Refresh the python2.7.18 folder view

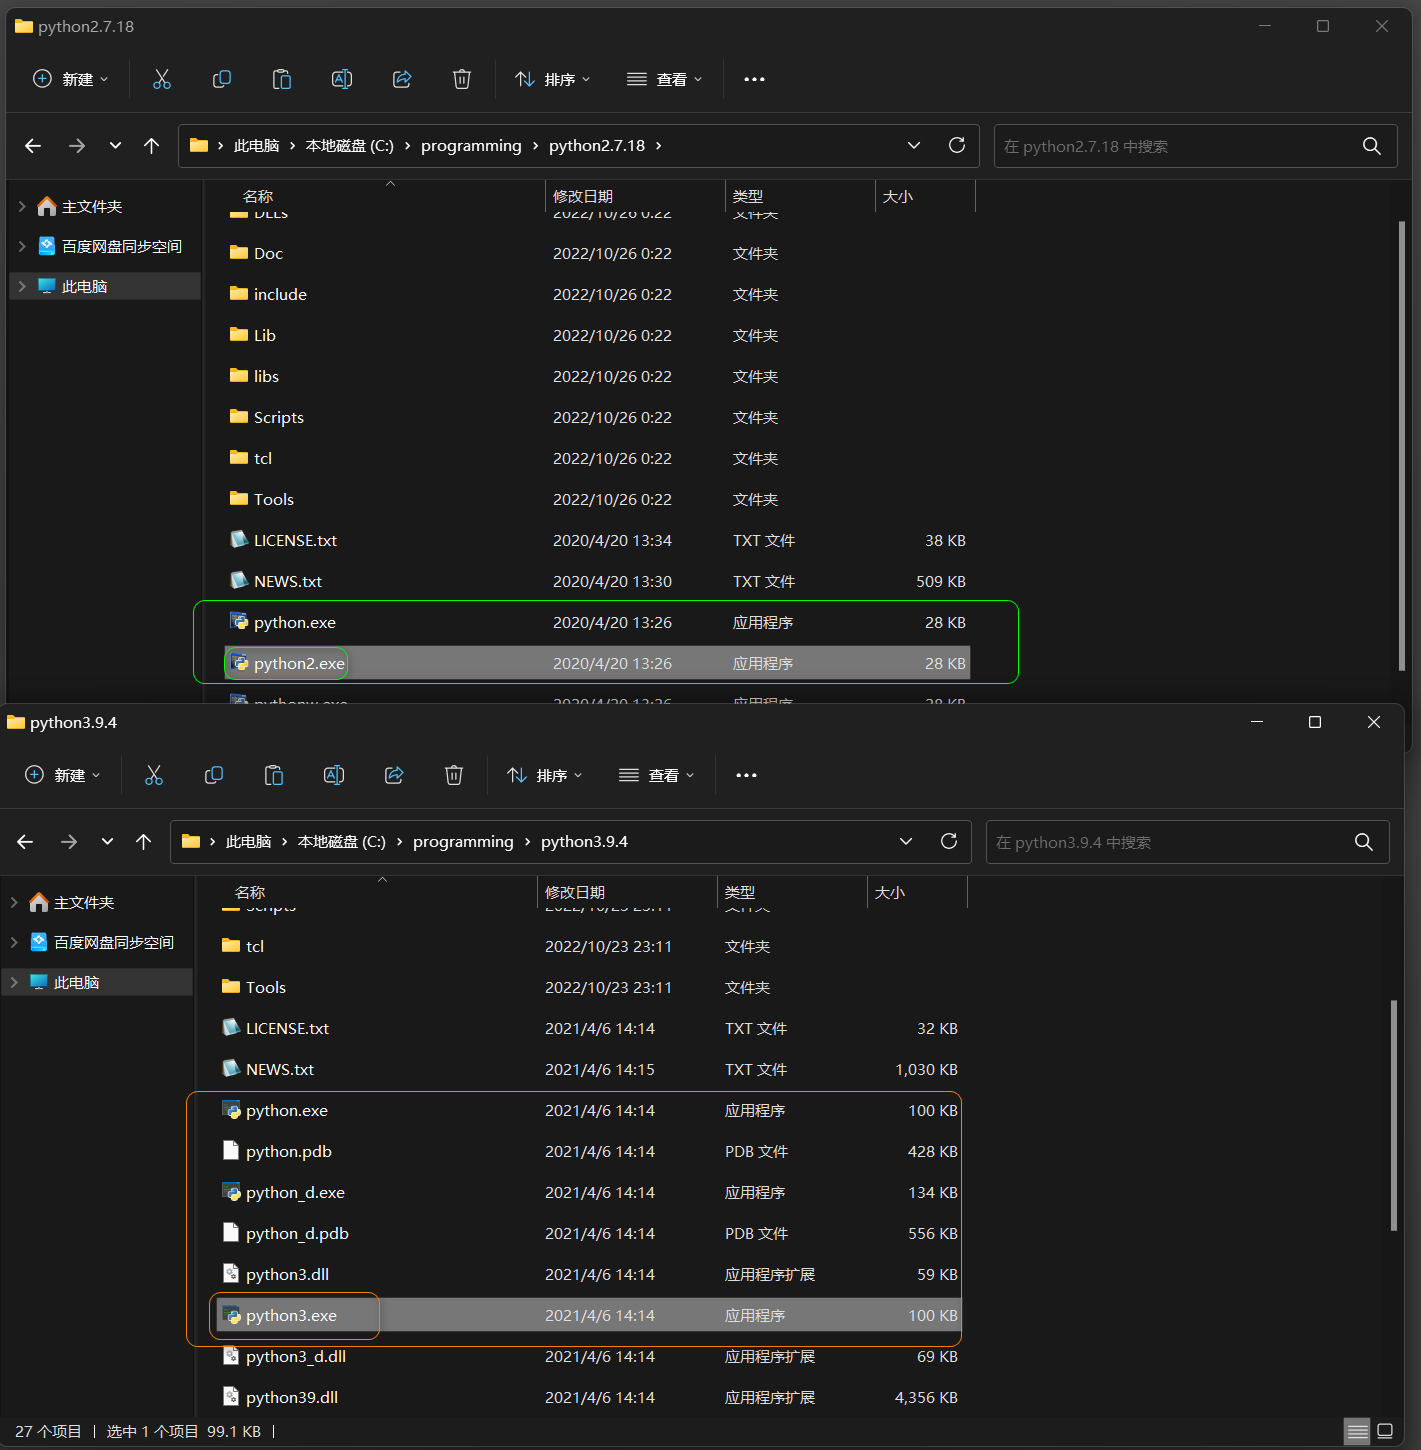click(957, 145)
